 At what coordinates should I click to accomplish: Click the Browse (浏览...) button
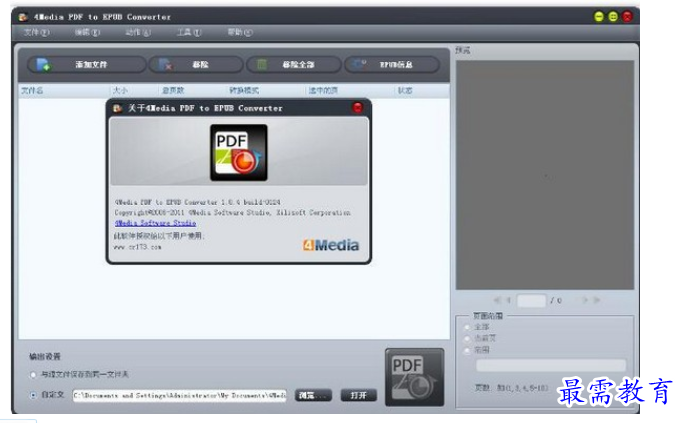313,396
